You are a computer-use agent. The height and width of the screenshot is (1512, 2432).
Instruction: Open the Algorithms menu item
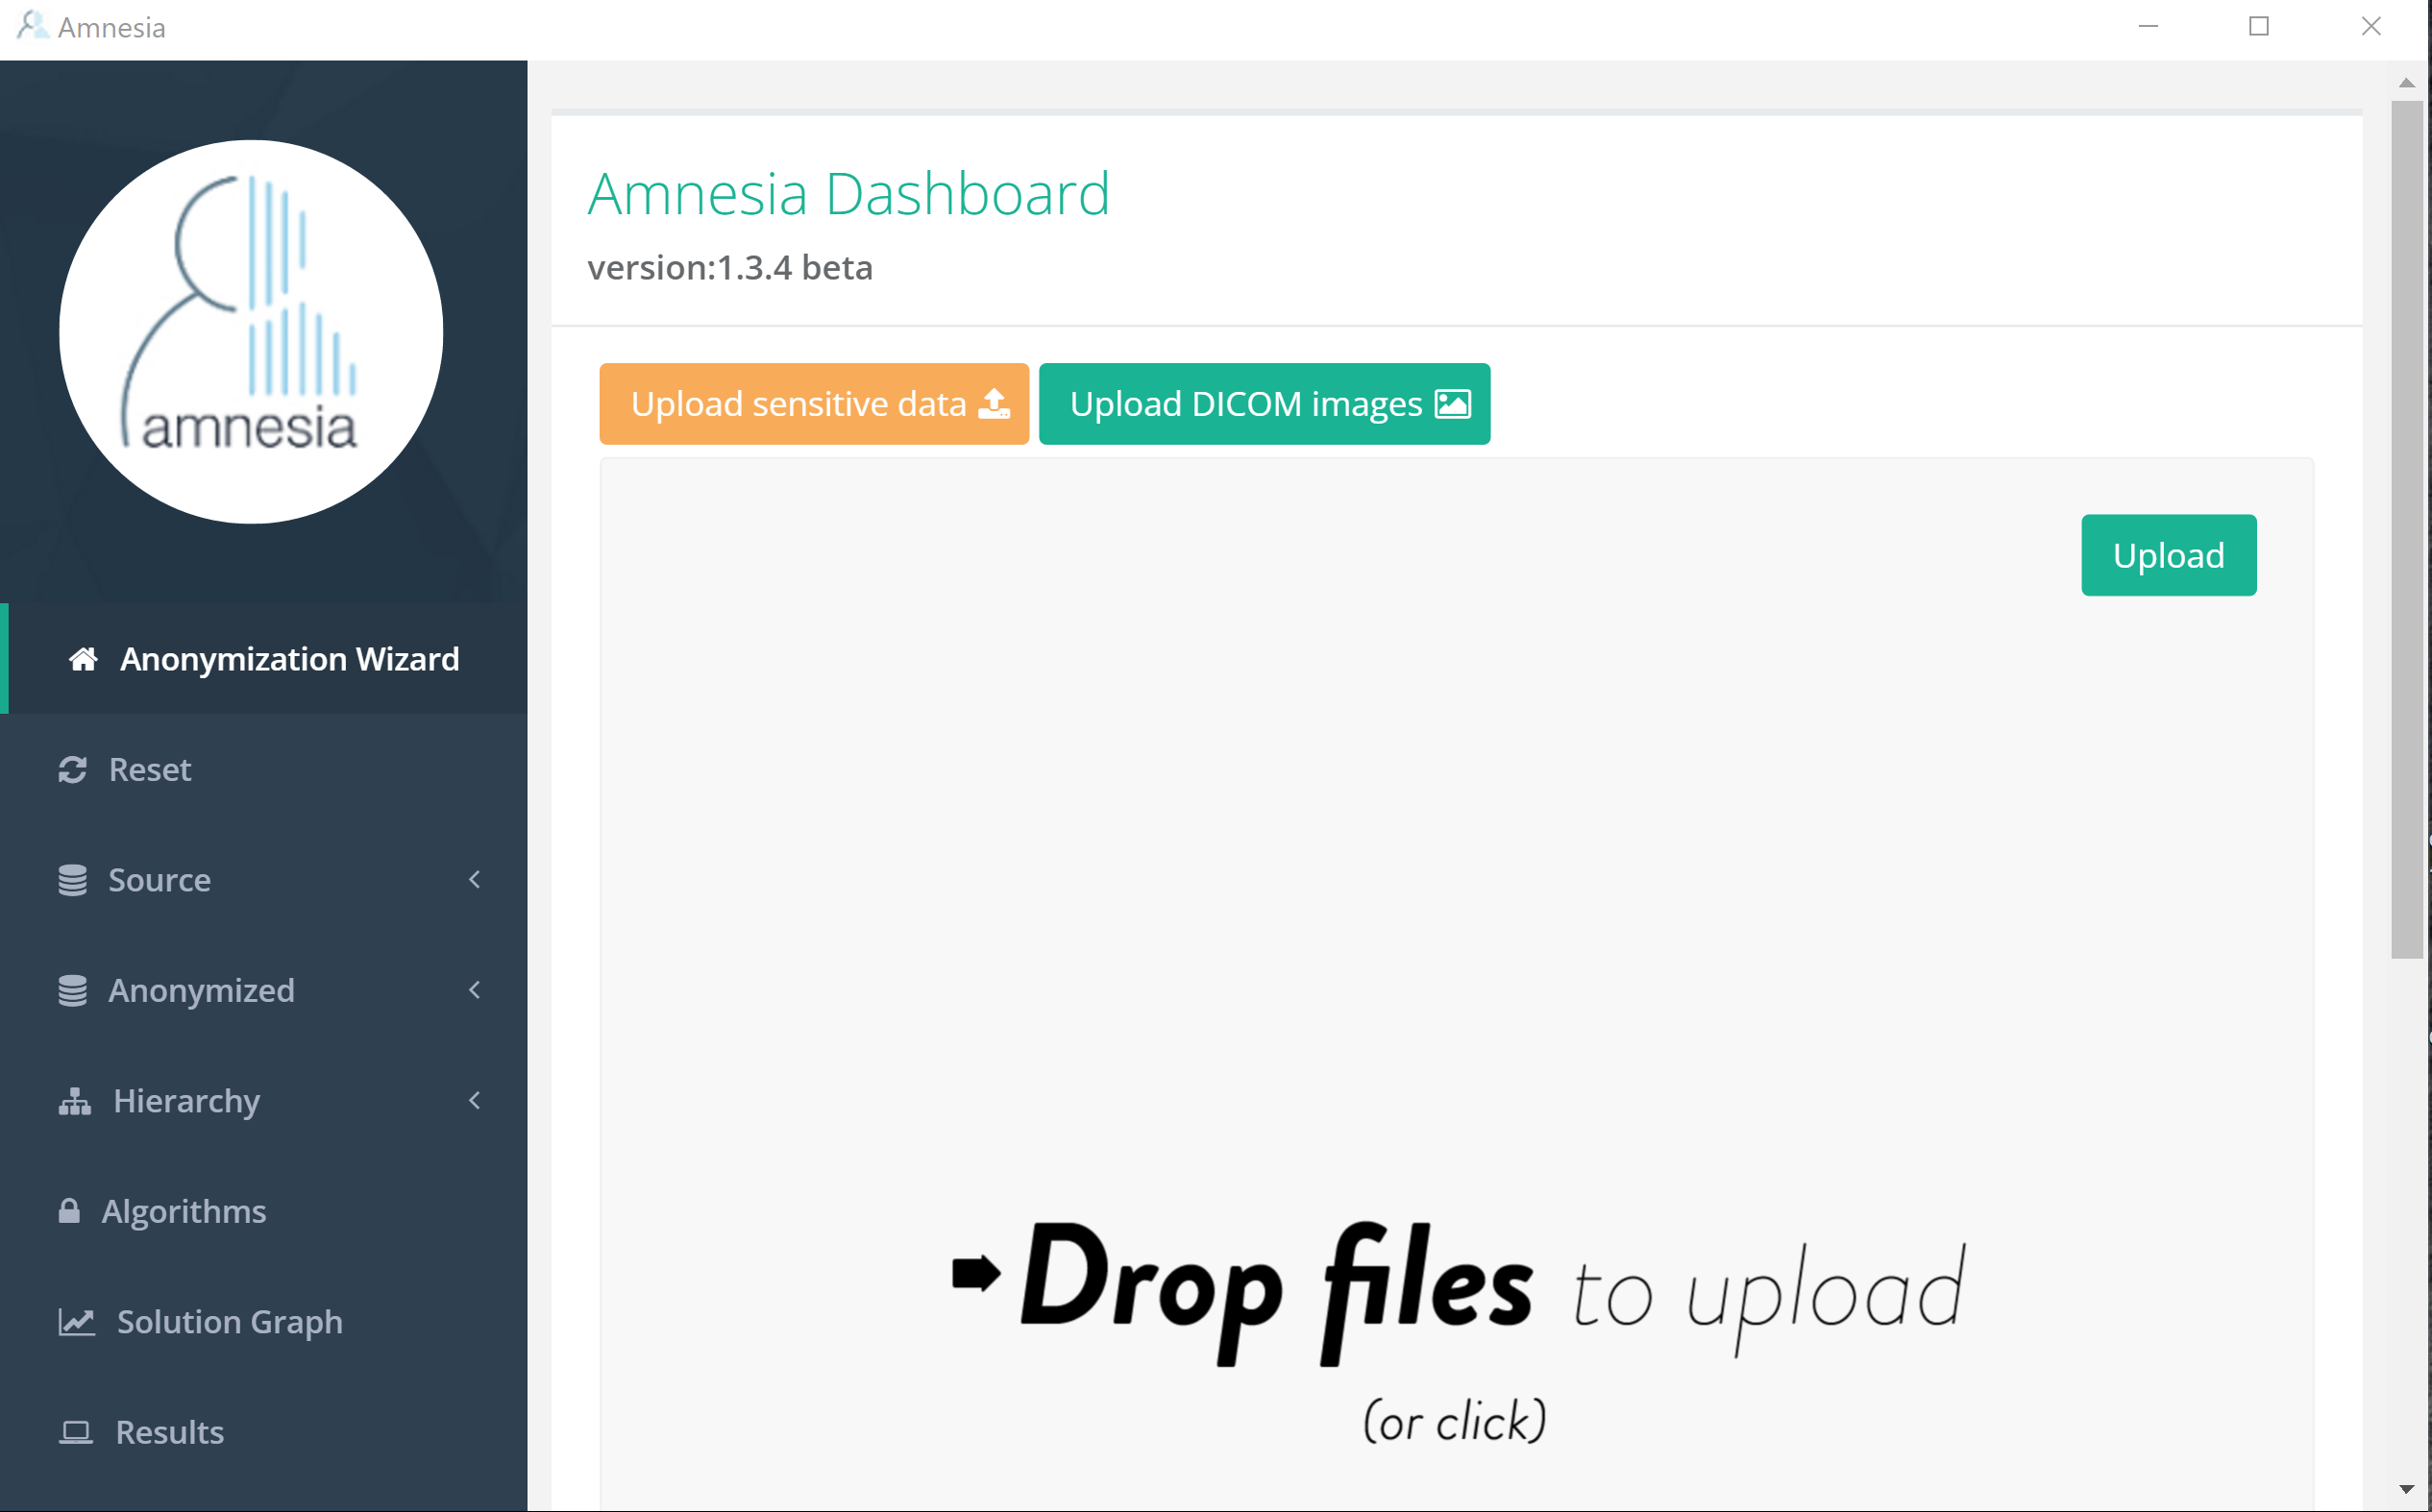(184, 1211)
